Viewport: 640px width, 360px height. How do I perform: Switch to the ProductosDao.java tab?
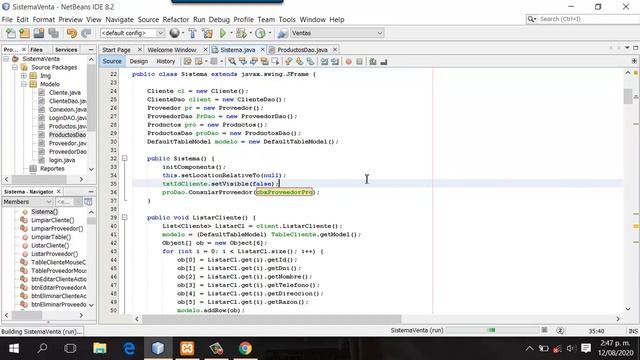click(302, 50)
